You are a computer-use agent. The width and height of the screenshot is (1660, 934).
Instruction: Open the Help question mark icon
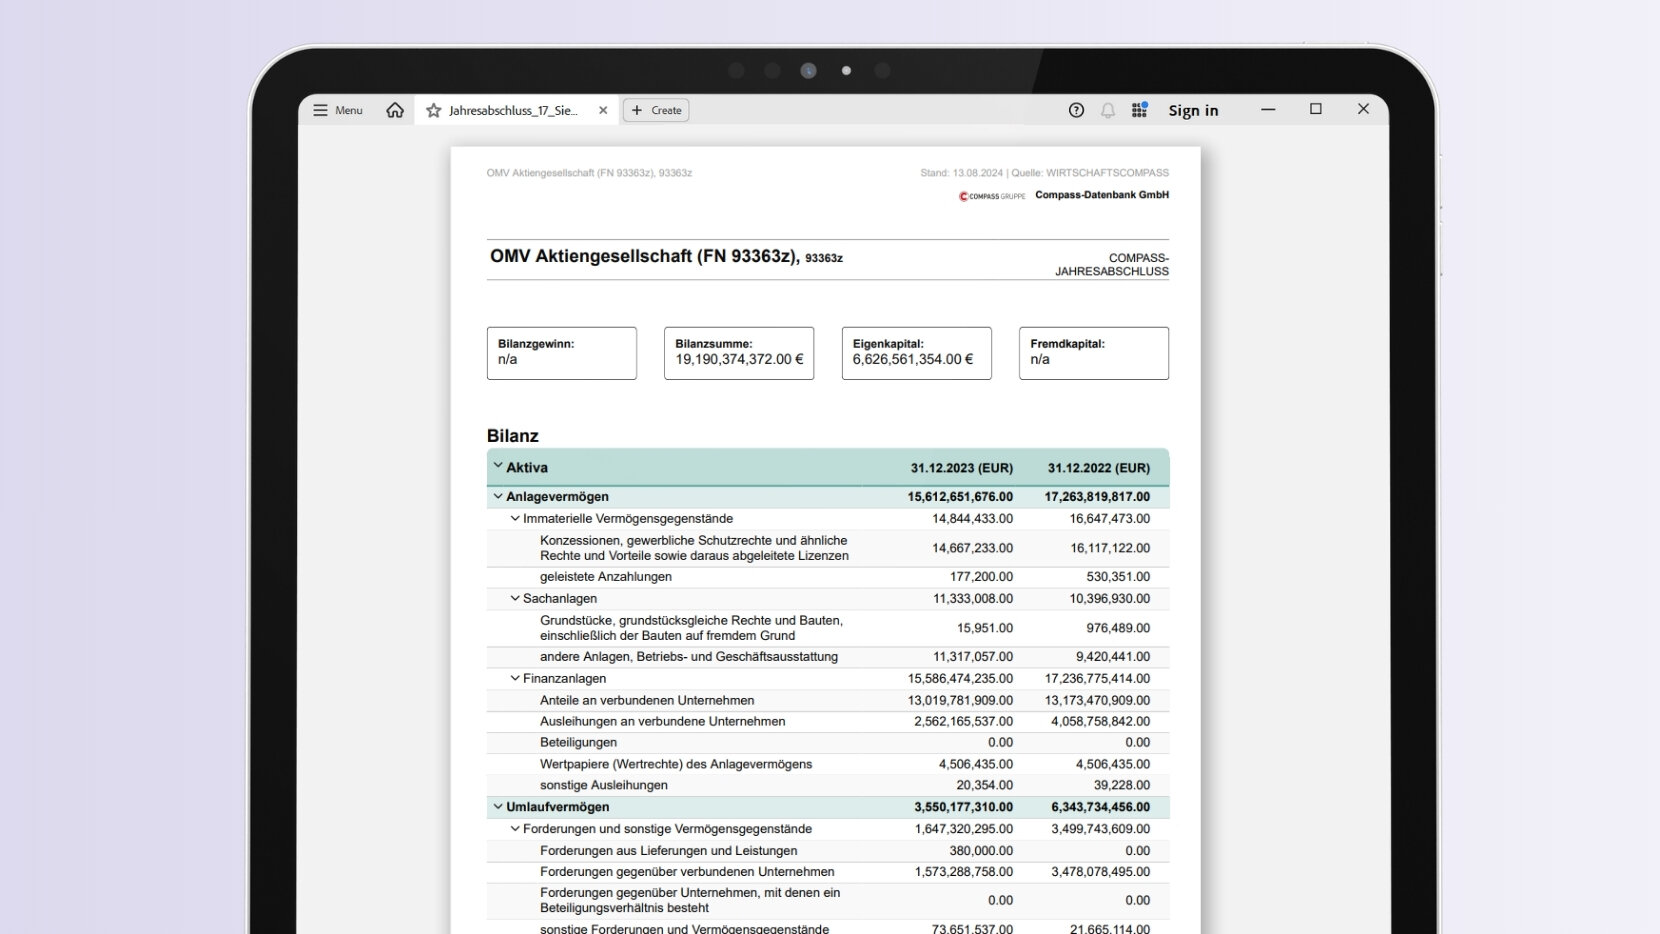[x=1076, y=110]
